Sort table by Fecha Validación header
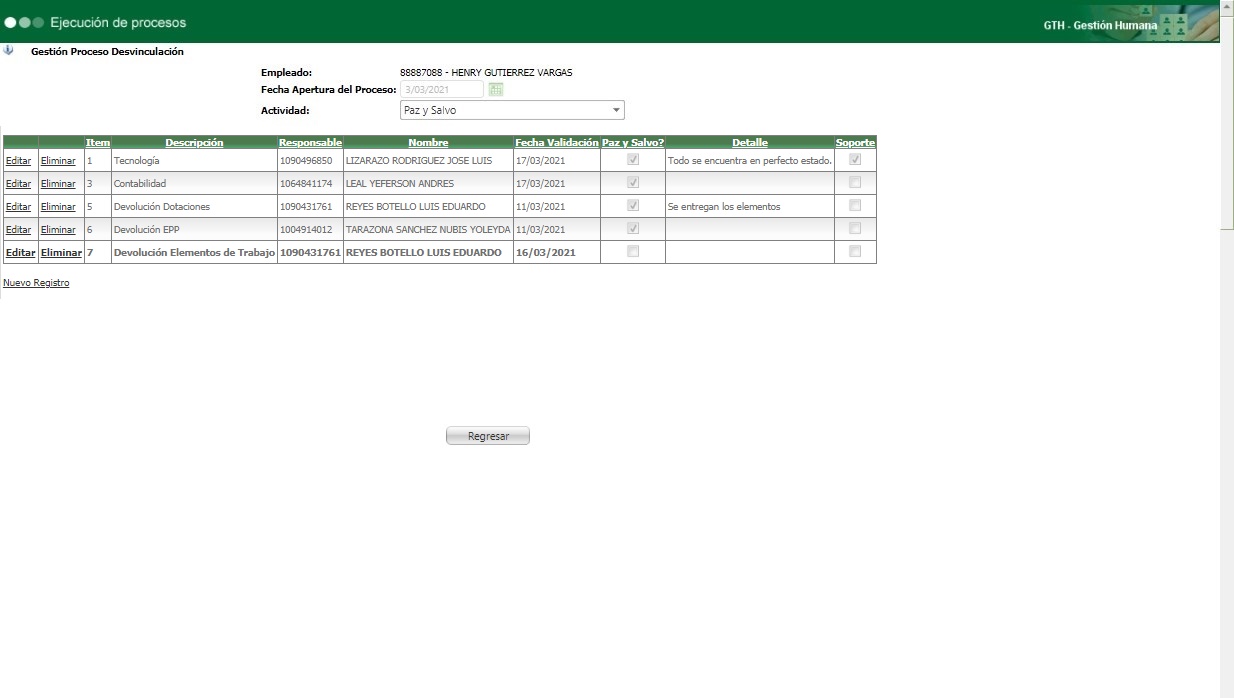The width and height of the screenshot is (1234, 698). coord(557,143)
